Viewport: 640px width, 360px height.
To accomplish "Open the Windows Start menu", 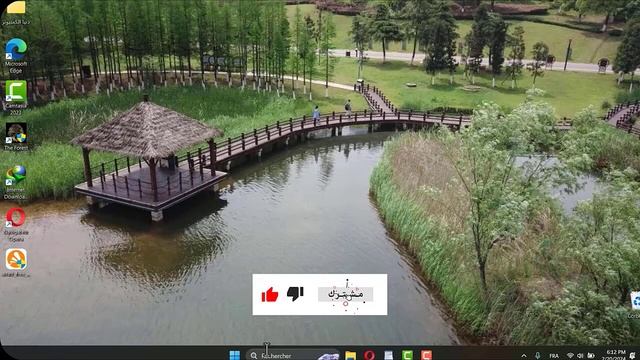I will [235, 355].
